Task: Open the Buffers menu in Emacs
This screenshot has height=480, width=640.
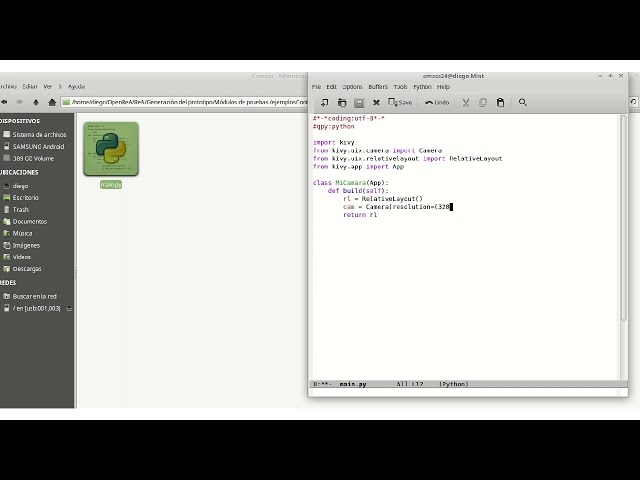Action: 378,87
